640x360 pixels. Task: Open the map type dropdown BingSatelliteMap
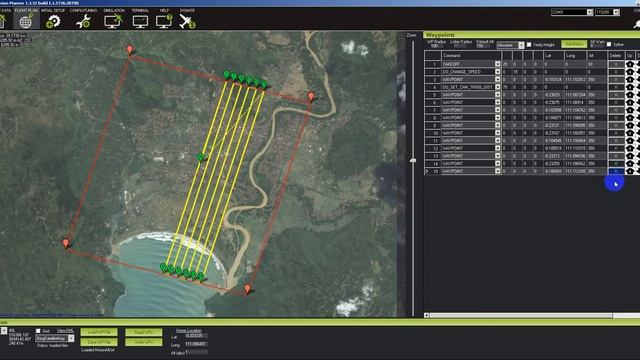coord(71,338)
